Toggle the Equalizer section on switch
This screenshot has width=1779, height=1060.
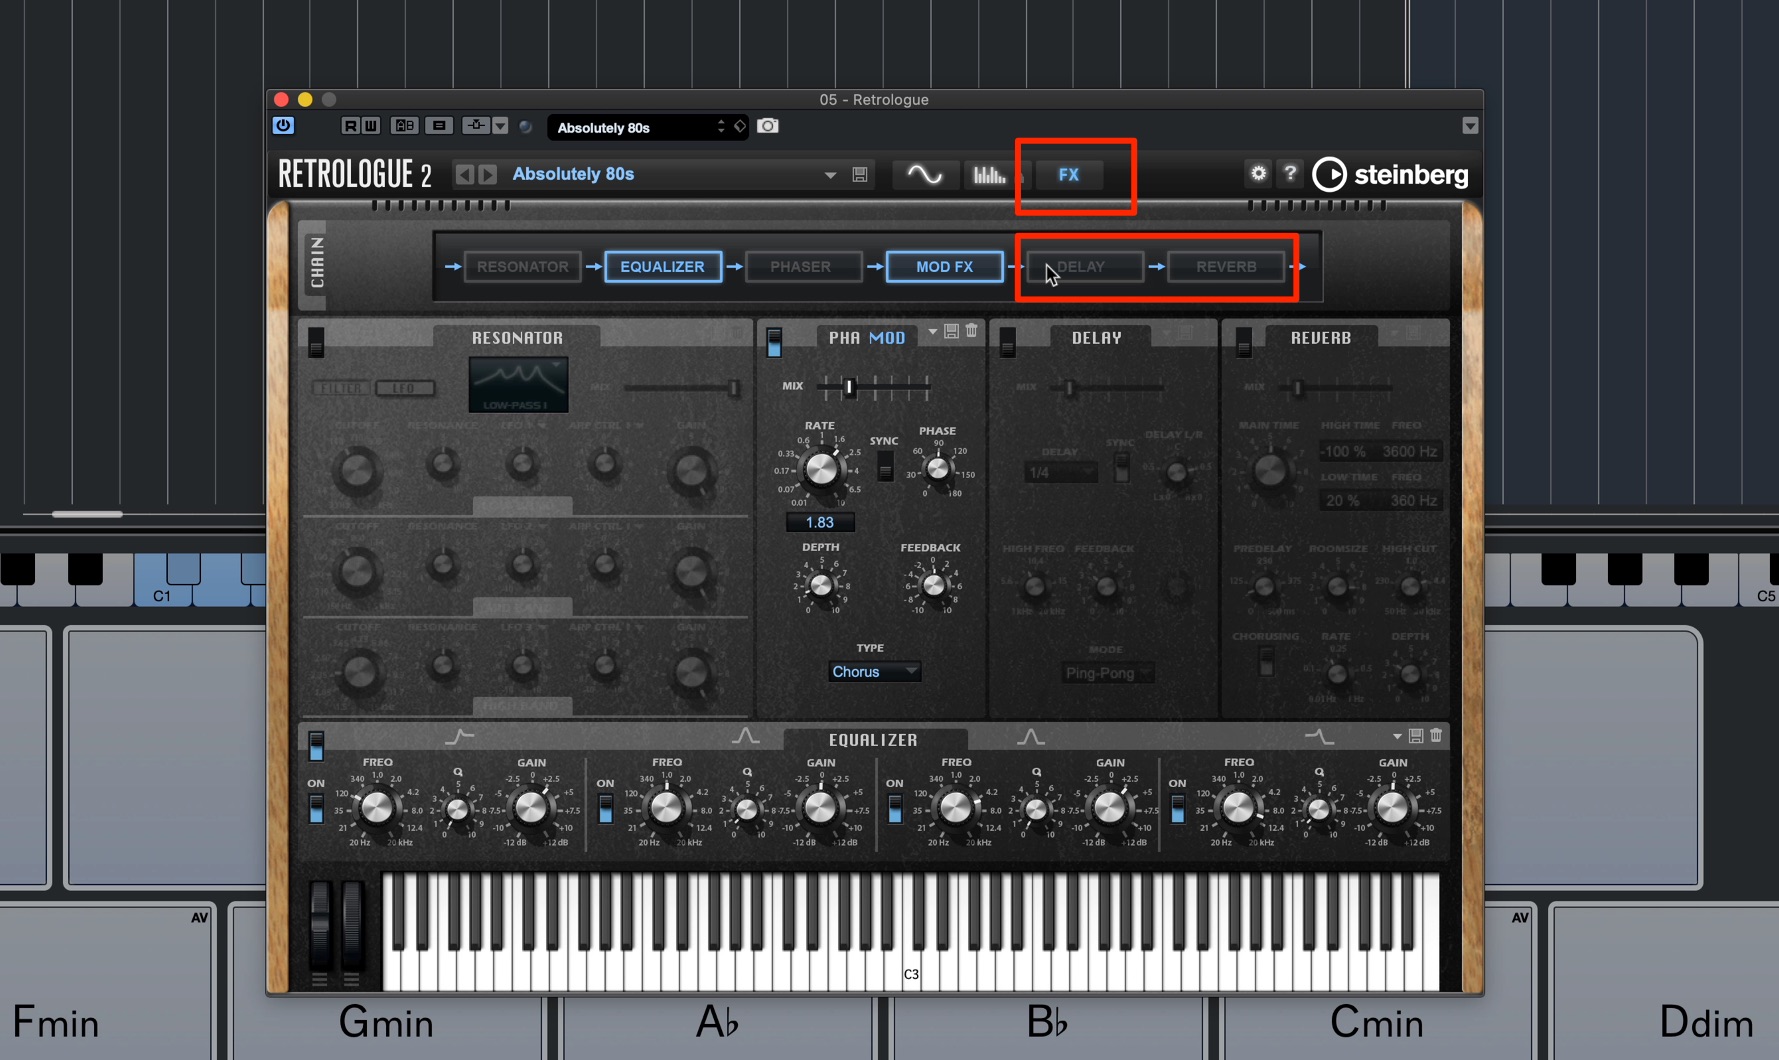(316, 746)
